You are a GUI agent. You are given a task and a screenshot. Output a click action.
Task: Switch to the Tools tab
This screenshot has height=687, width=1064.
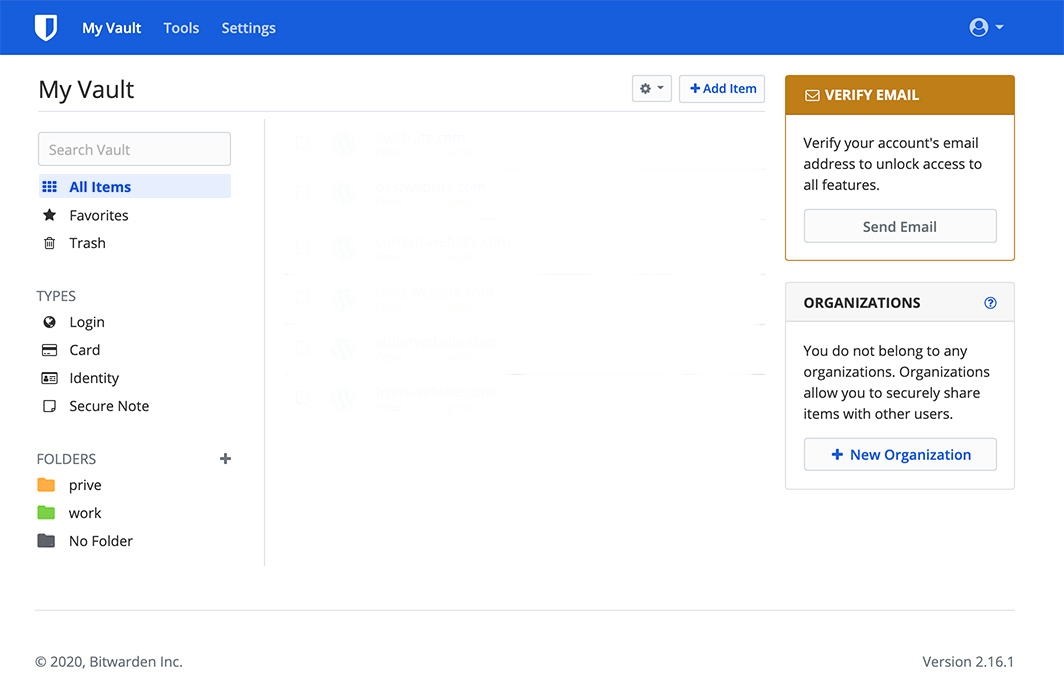pos(181,28)
